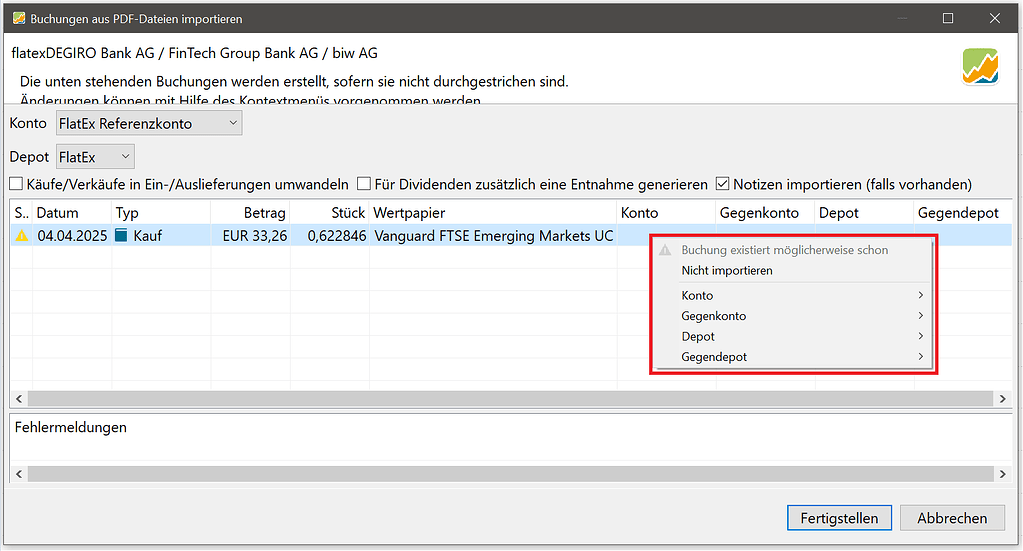This screenshot has height=551, width=1023.
Task: Click the Fertigstellen button
Action: [839, 518]
